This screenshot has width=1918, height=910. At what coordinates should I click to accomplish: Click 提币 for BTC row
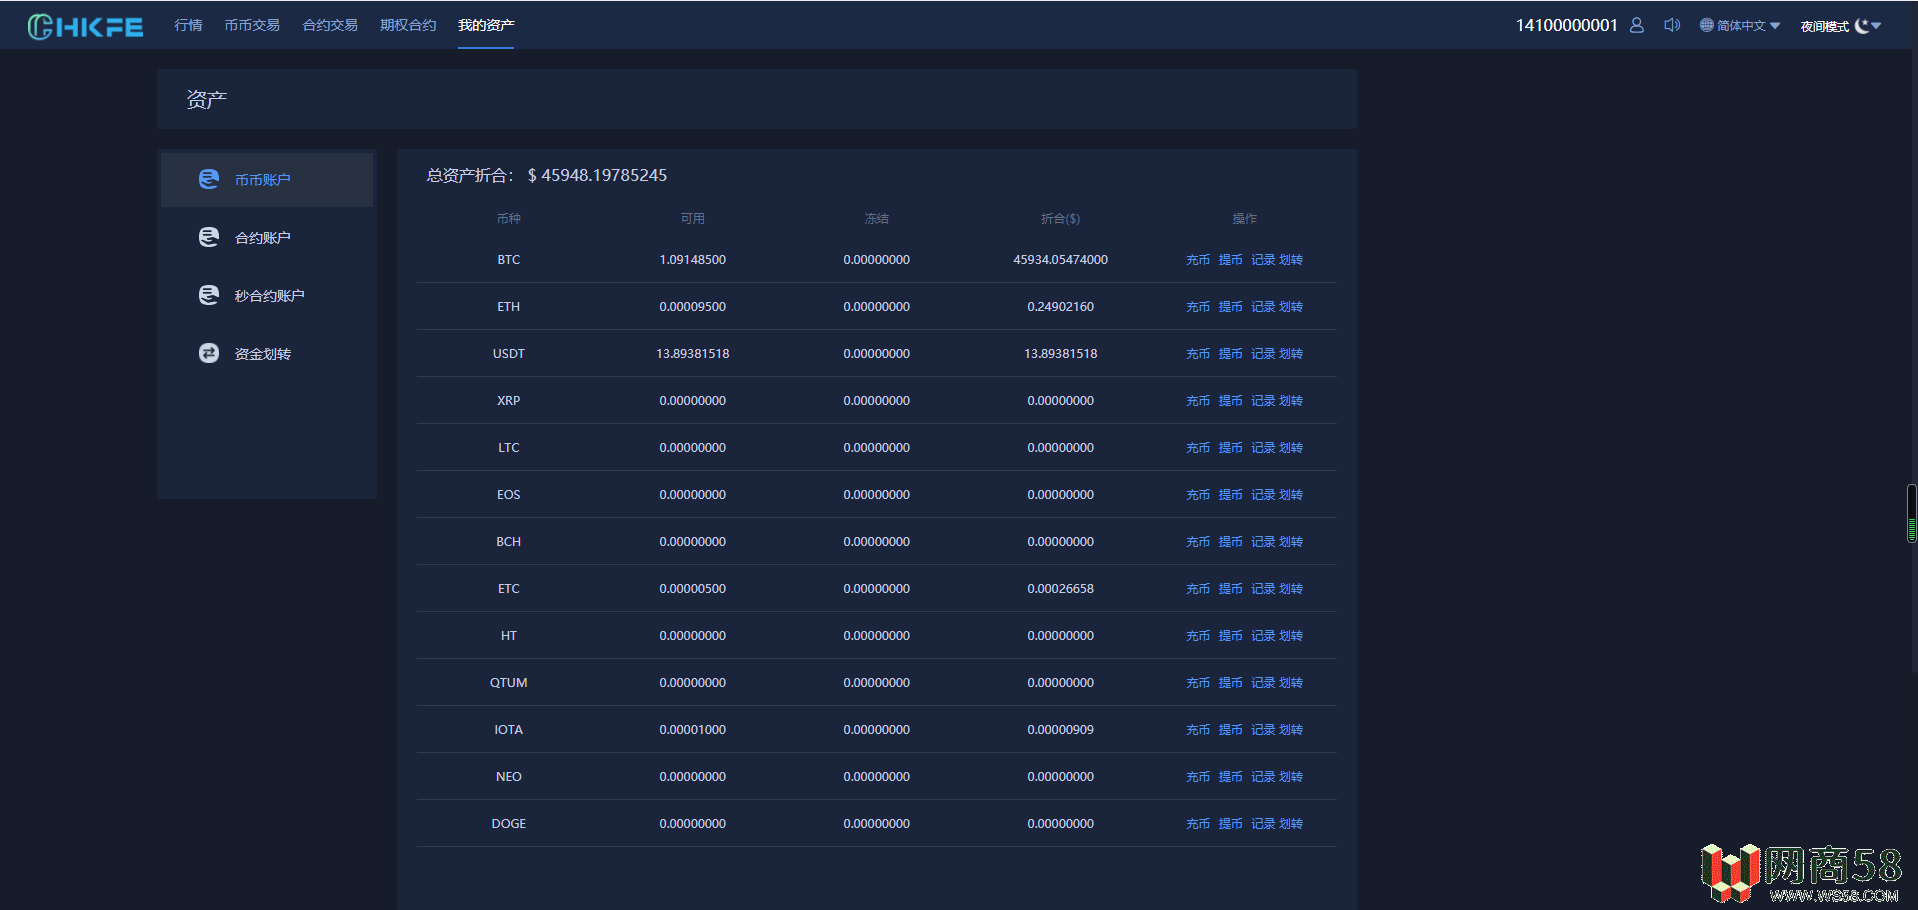pyautogui.click(x=1231, y=260)
